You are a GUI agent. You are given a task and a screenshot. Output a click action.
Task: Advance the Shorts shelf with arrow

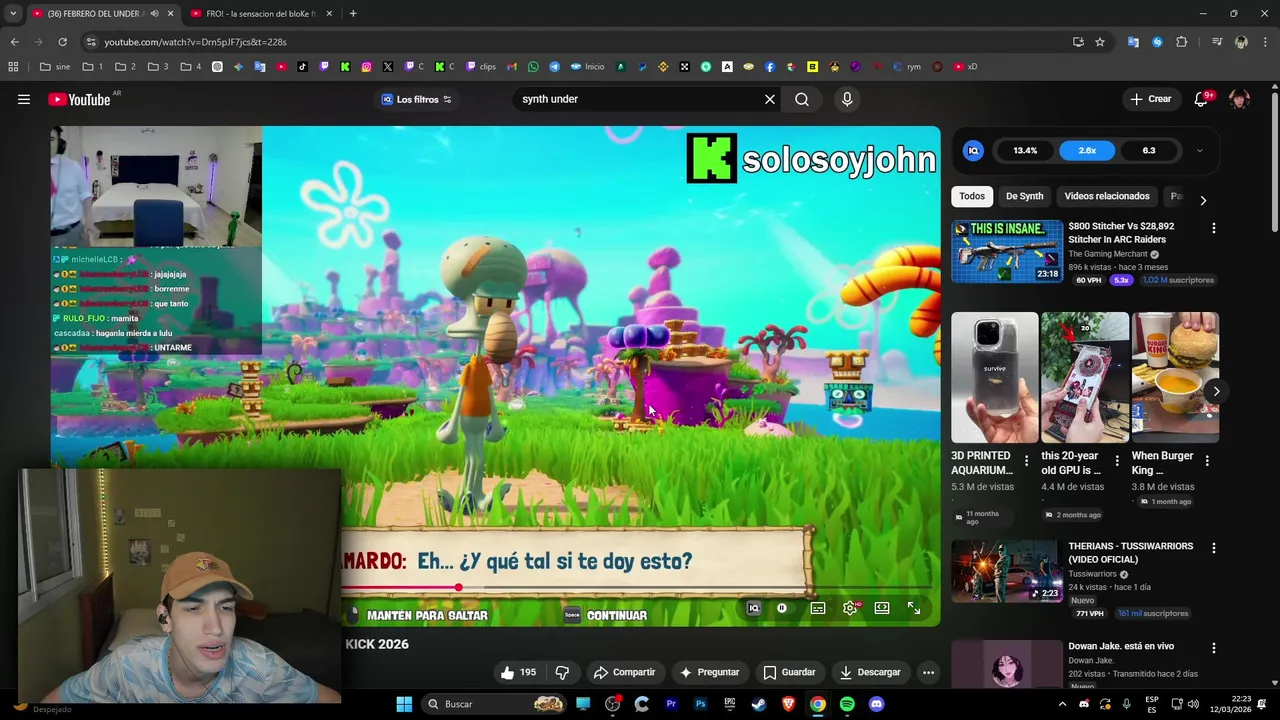(x=1216, y=391)
